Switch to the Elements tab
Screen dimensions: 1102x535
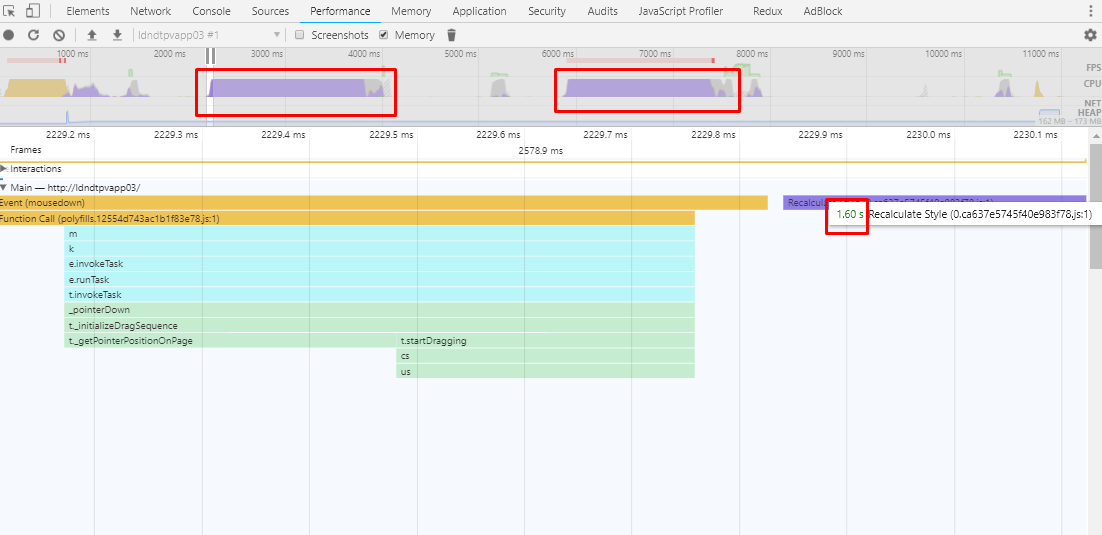click(88, 11)
